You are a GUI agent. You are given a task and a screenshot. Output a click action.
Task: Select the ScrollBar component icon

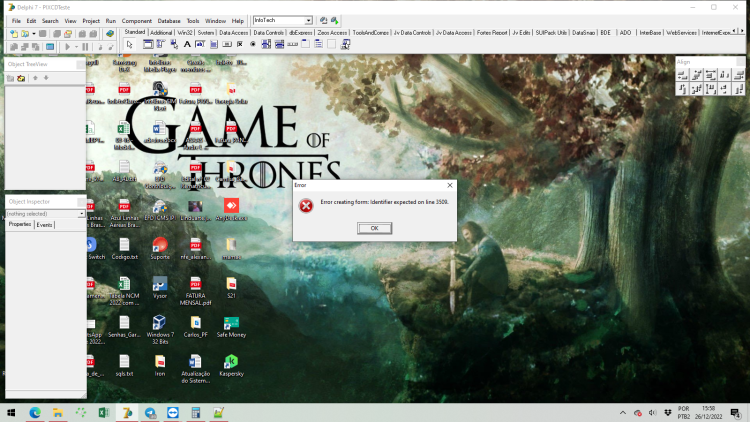292,44
